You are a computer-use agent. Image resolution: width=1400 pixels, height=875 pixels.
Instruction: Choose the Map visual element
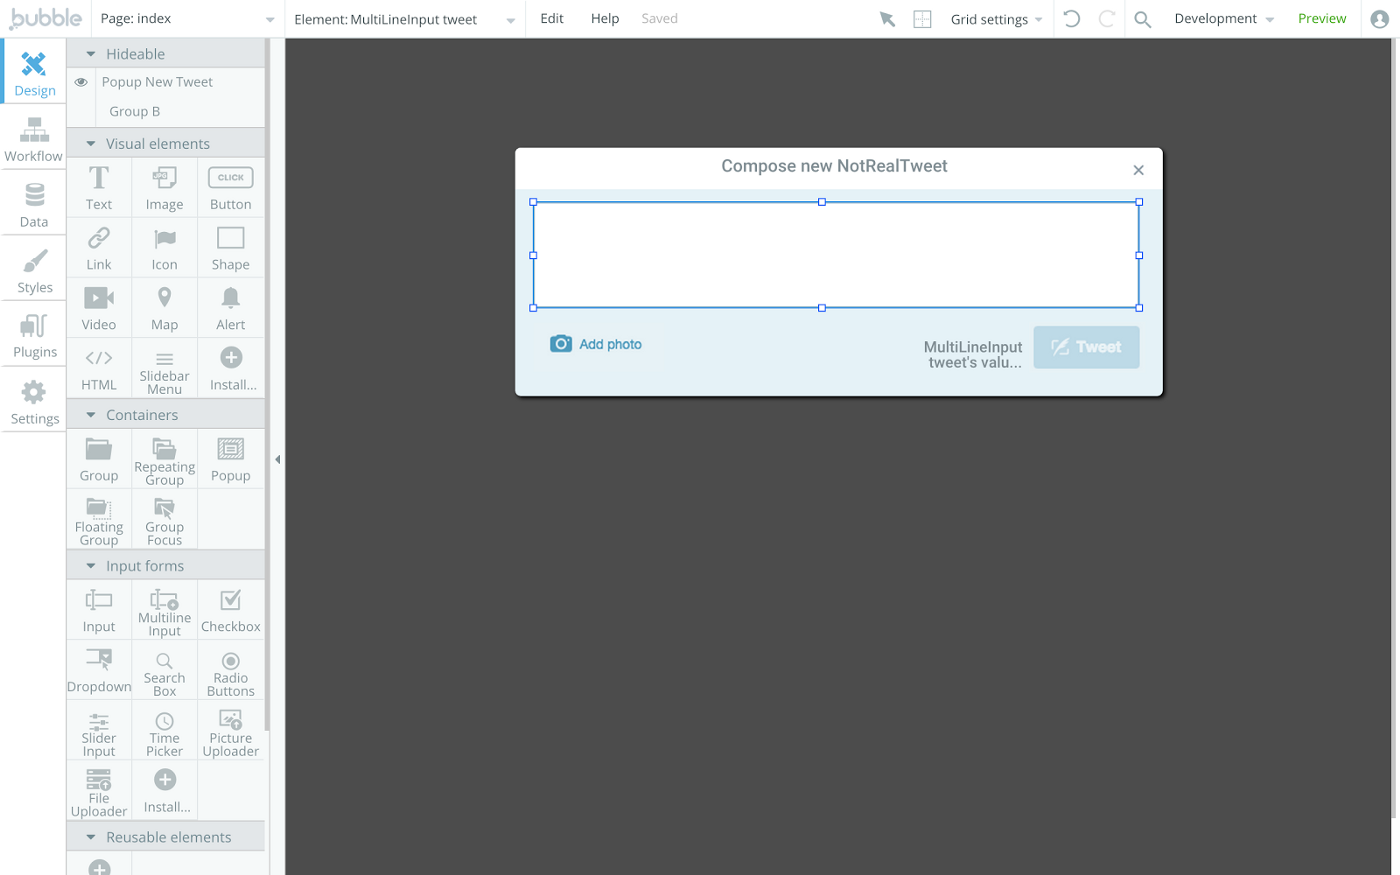click(164, 306)
